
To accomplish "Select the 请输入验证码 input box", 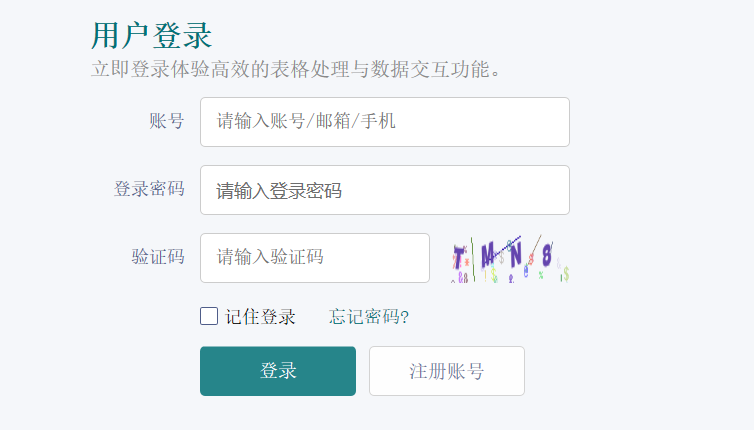I will coord(314,257).
